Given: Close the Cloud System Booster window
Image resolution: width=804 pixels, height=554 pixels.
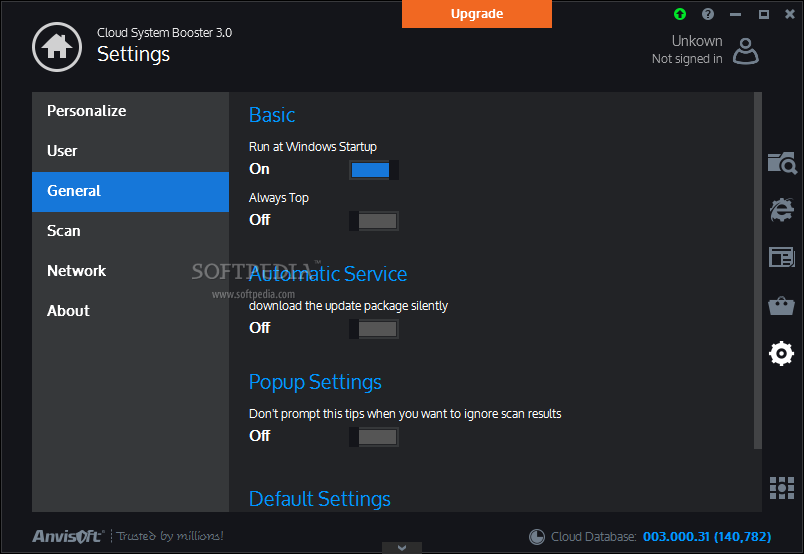Looking at the screenshot, I should tap(790, 14).
